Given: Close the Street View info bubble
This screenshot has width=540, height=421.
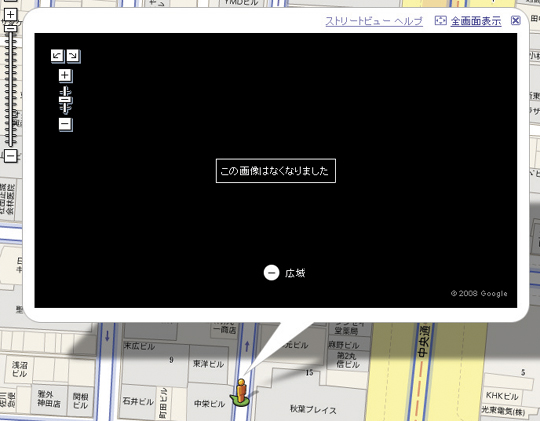Looking at the screenshot, I should (516, 21).
